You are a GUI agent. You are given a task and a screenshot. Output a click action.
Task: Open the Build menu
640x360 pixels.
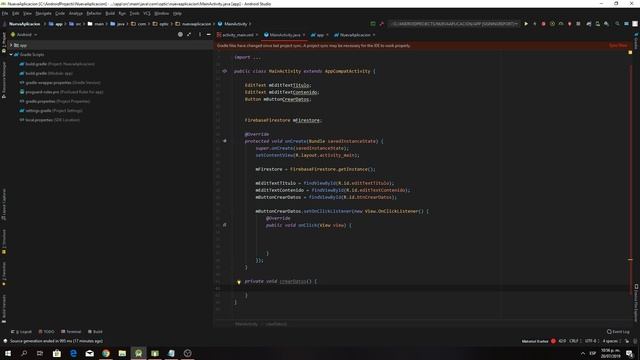[110, 13]
